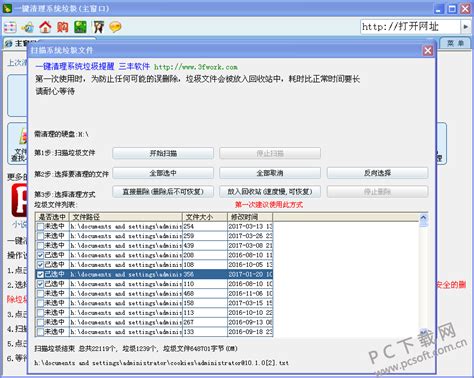Click the 扫描垃圾结束 scan result status text
The height and width of the screenshot is (378, 474).
click(136, 349)
